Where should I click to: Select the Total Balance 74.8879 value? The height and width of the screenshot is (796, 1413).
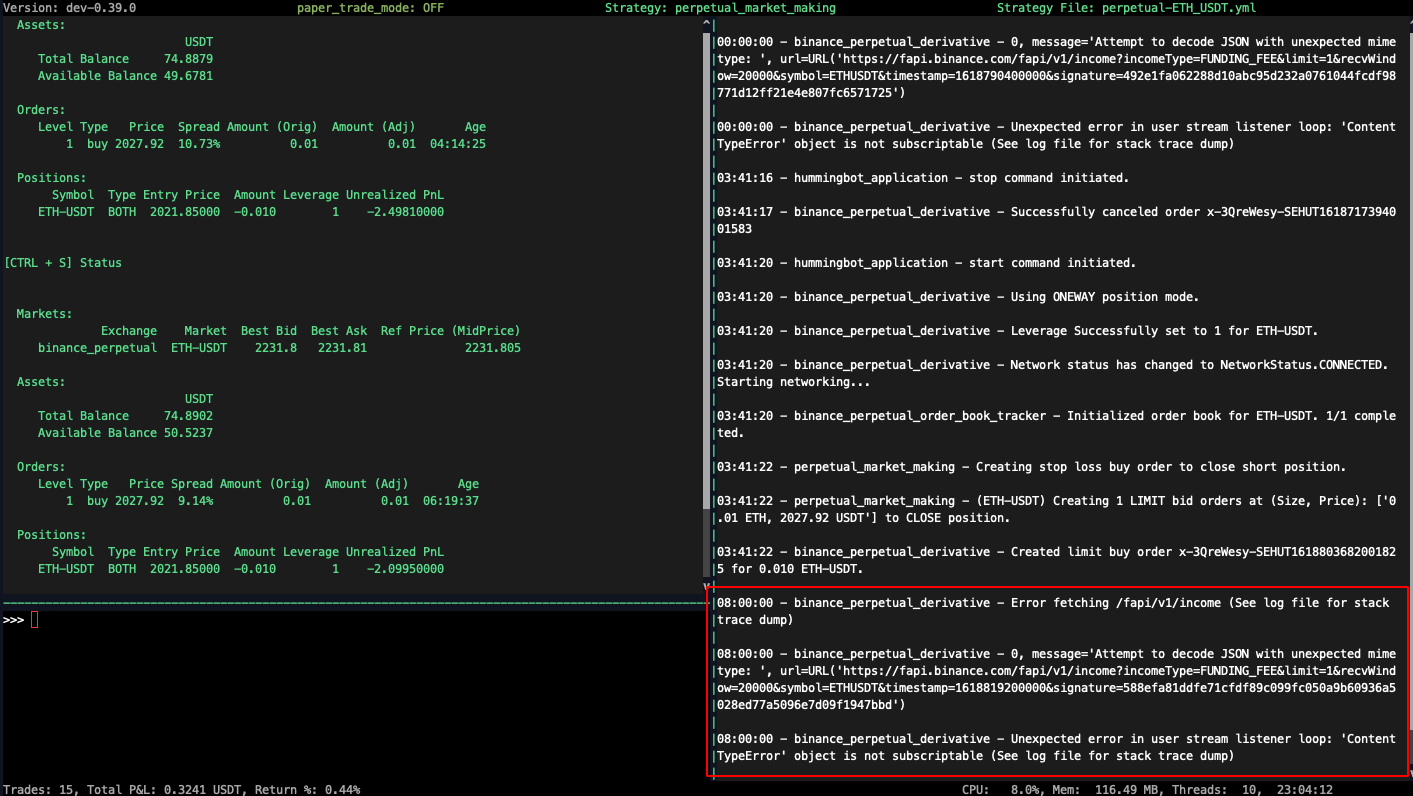pos(187,58)
